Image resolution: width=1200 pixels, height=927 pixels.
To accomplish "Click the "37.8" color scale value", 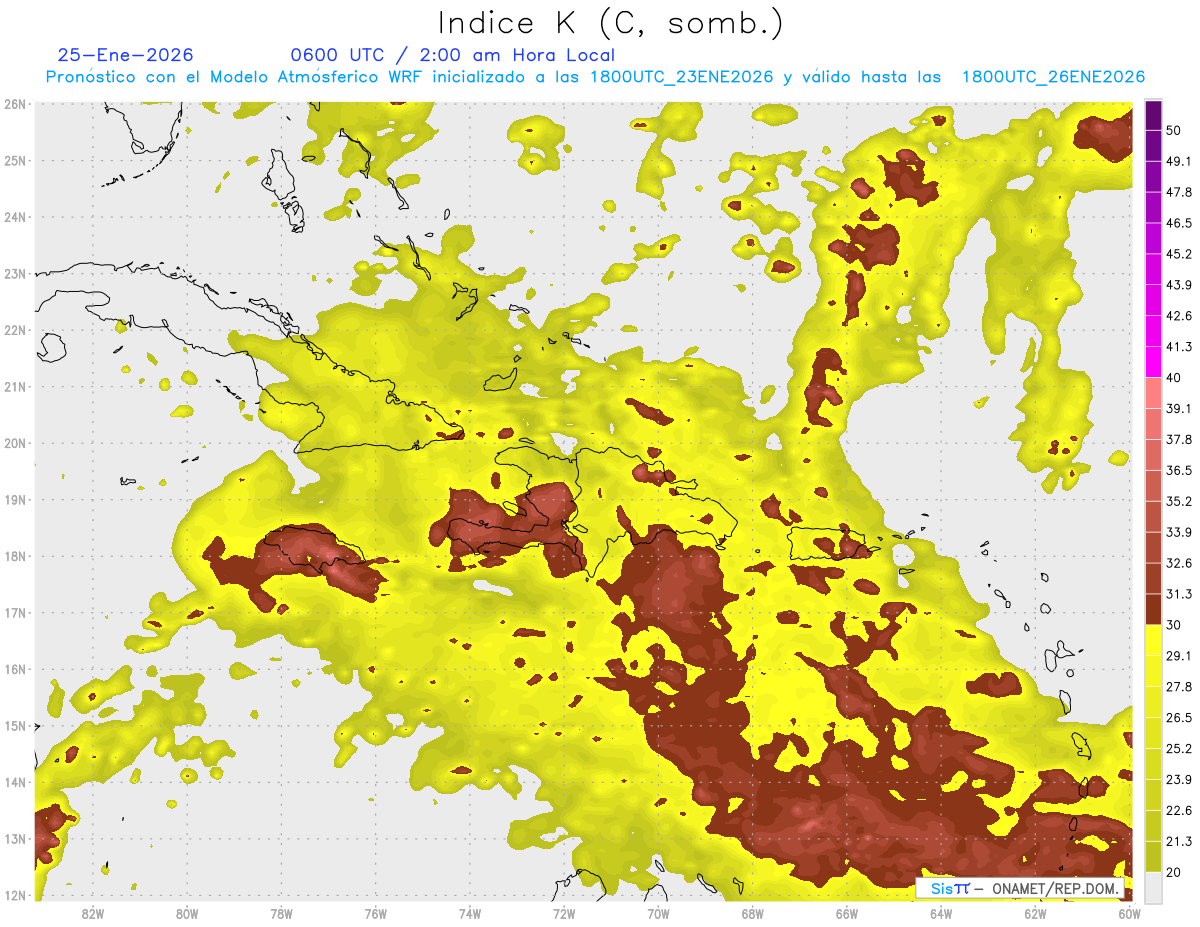I will (x=1179, y=439).
